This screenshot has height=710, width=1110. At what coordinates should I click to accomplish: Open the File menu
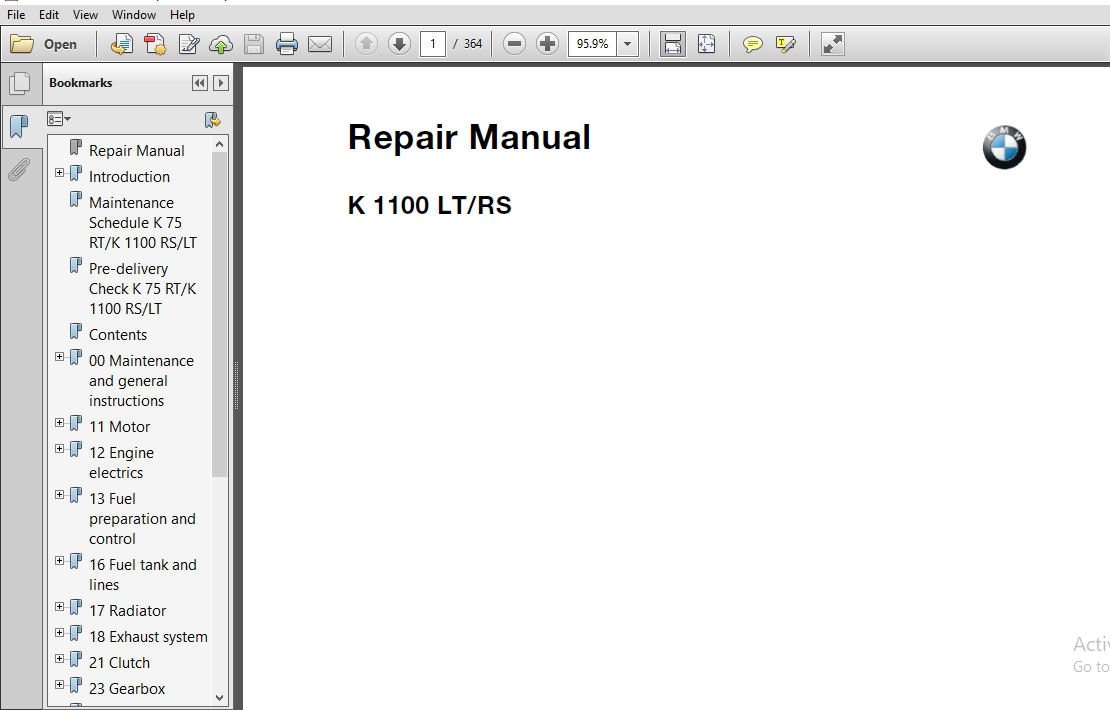[x=16, y=15]
